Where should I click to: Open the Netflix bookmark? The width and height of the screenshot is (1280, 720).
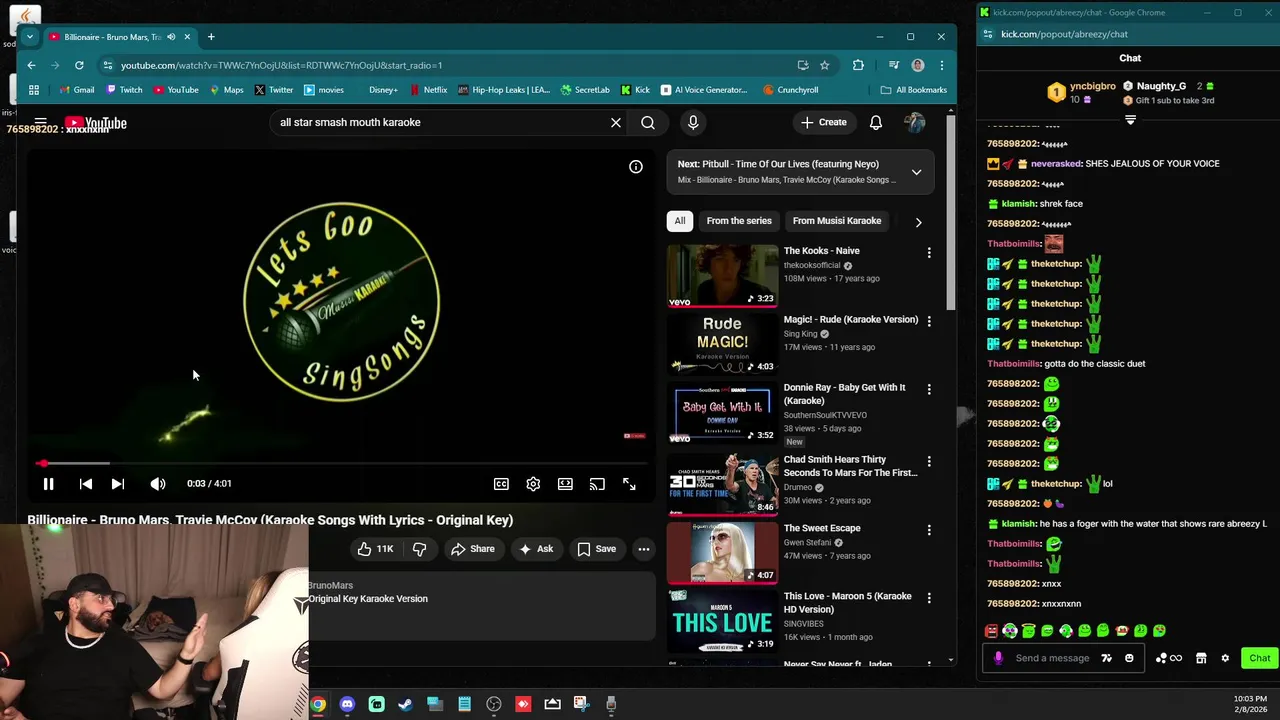coord(428,90)
